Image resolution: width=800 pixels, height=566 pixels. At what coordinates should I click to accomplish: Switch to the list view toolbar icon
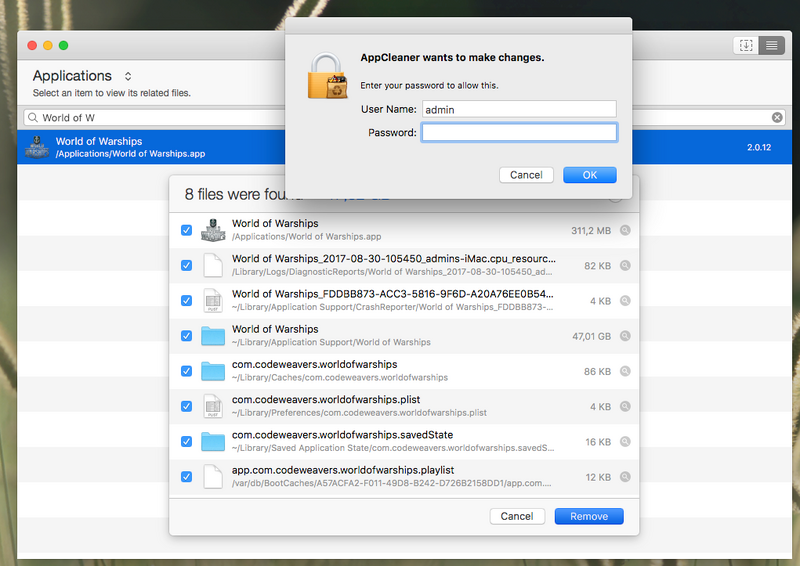[x=771, y=45]
